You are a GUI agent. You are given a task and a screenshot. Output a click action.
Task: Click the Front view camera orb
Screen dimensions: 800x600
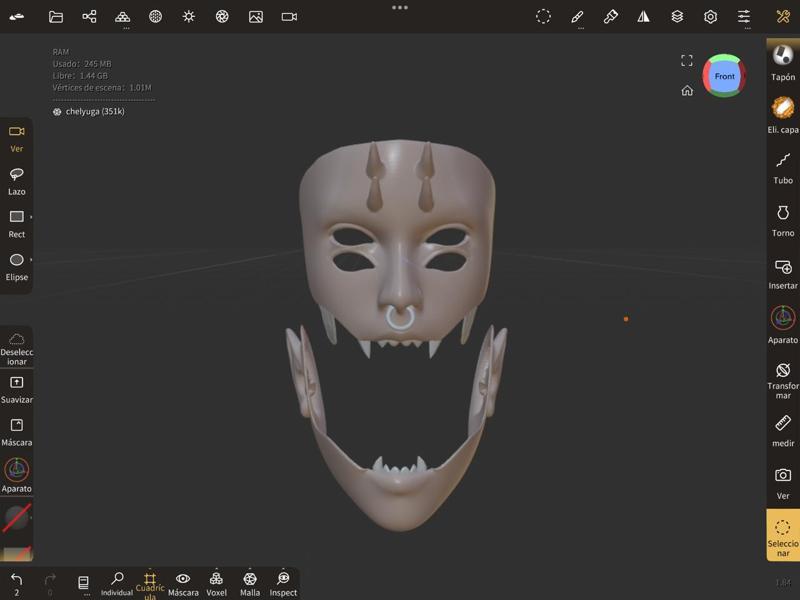click(x=723, y=76)
